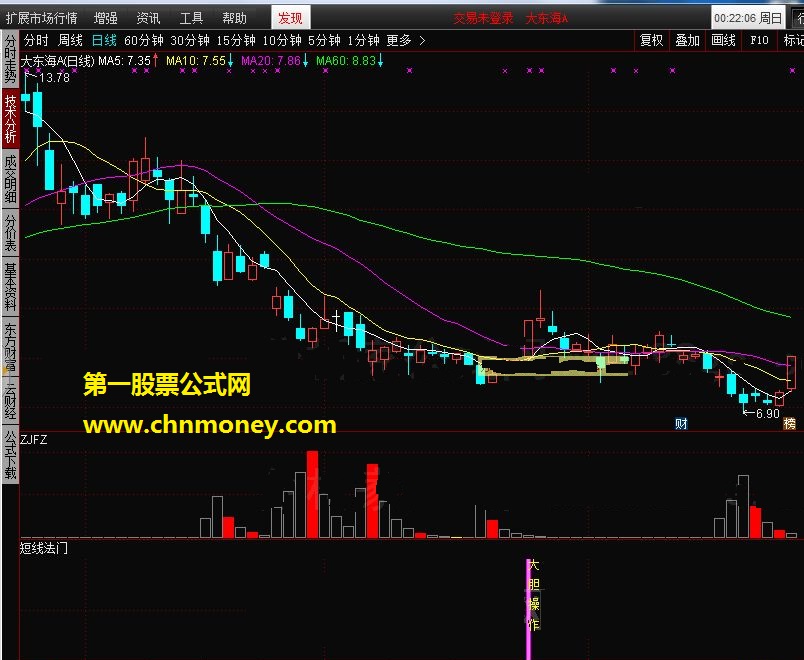Select the 日线 daily chart period
This screenshot has width=804, height=660.
[x=104, y=40]
